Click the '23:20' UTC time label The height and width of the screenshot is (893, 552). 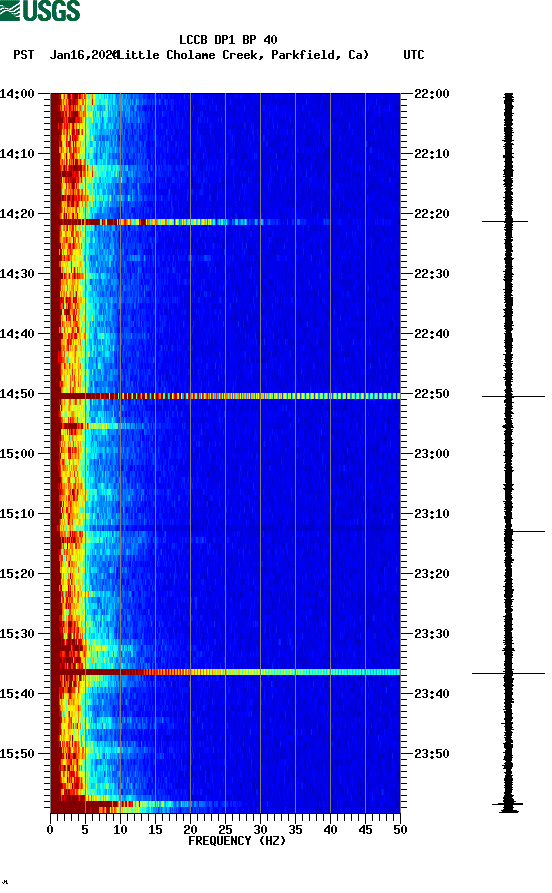click(x=432, y=574)
